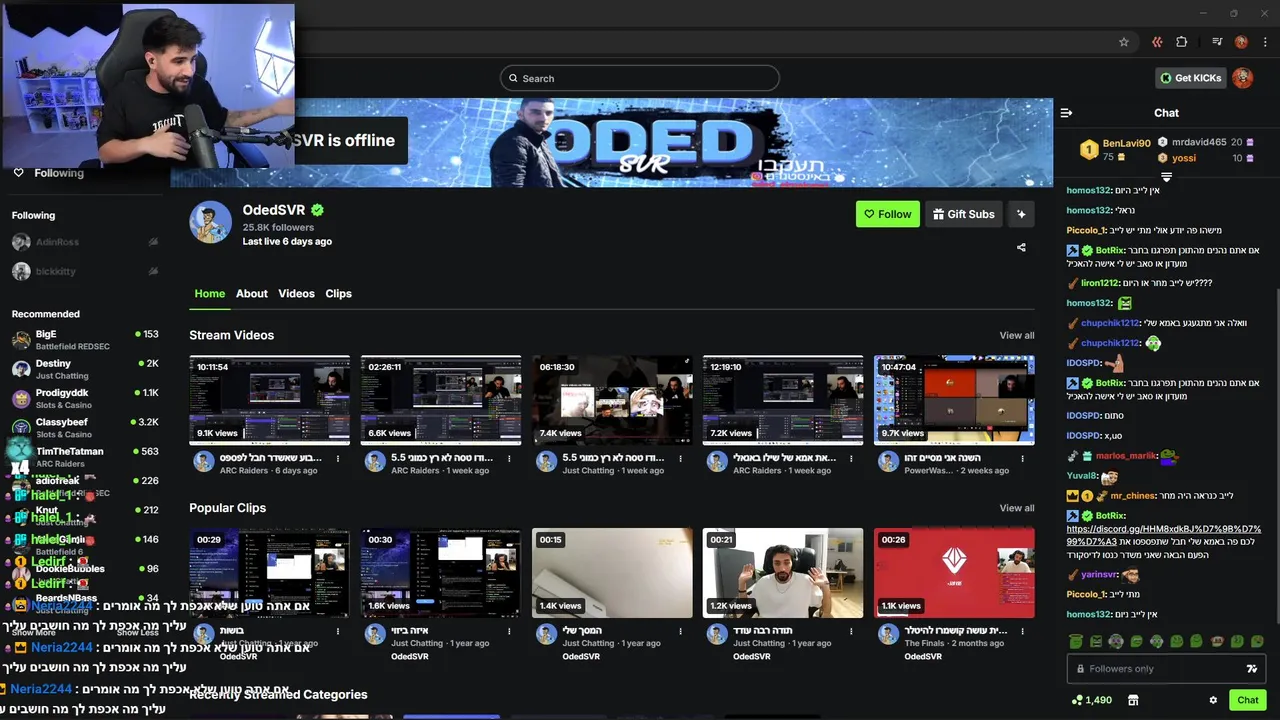Viewport: 1280px width, 720px height.
Task: View all Popular Clips
Action: pyautogui.click(x=1017, y=508)
